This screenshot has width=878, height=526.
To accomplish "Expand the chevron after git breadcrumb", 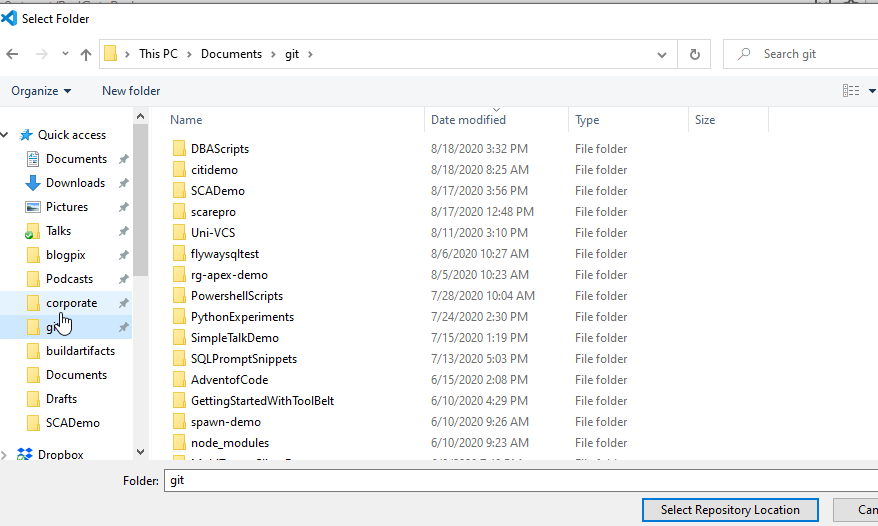I will [x=310, y=54].
